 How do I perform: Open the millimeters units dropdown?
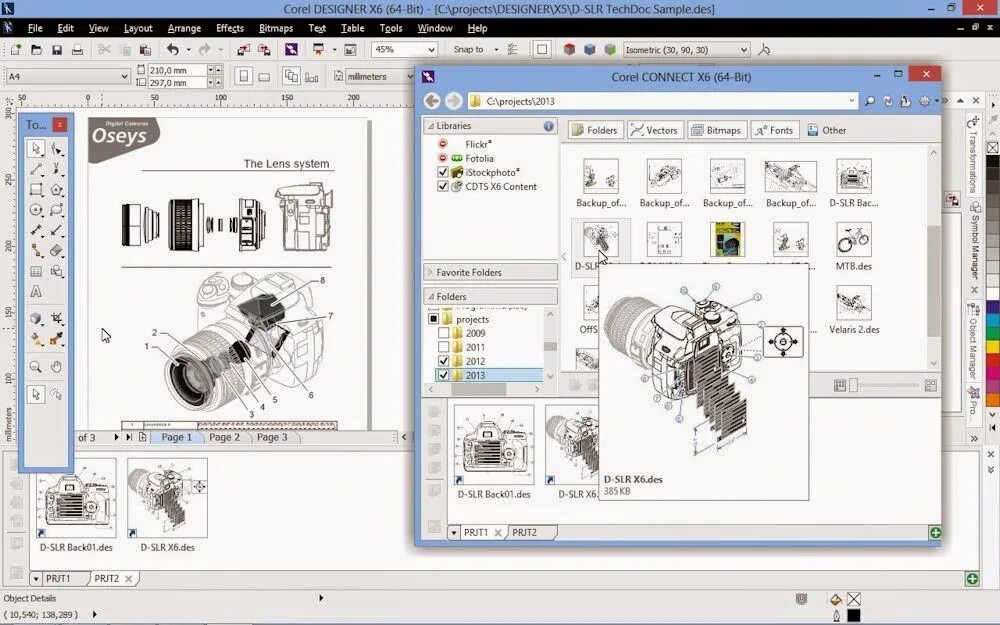pyautogui.click(x=411, y=77)
